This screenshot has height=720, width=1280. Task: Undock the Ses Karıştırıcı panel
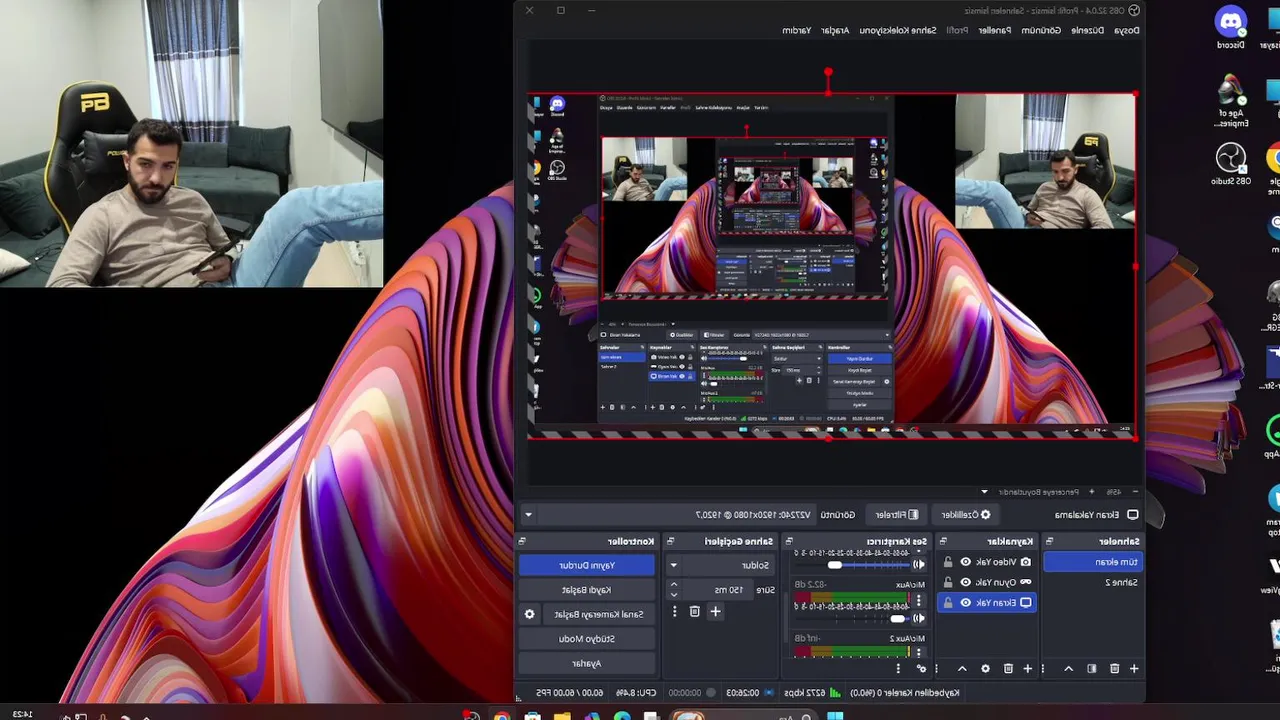pos(789,541)
